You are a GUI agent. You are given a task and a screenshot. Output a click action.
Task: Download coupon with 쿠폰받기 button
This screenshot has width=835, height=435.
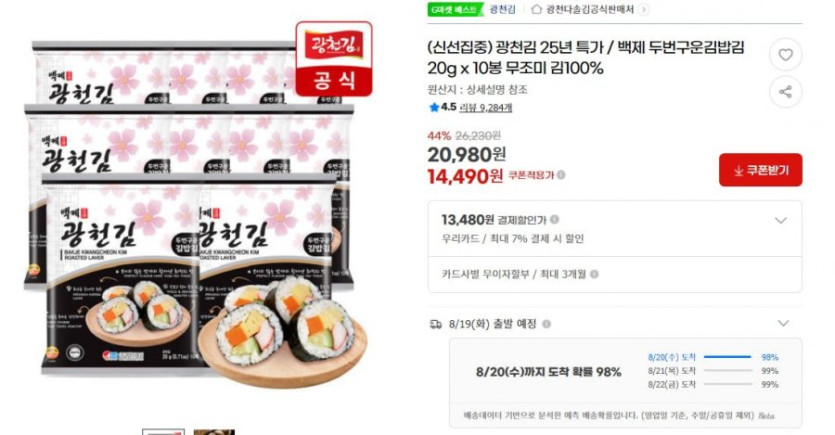[x=760, y=170]
